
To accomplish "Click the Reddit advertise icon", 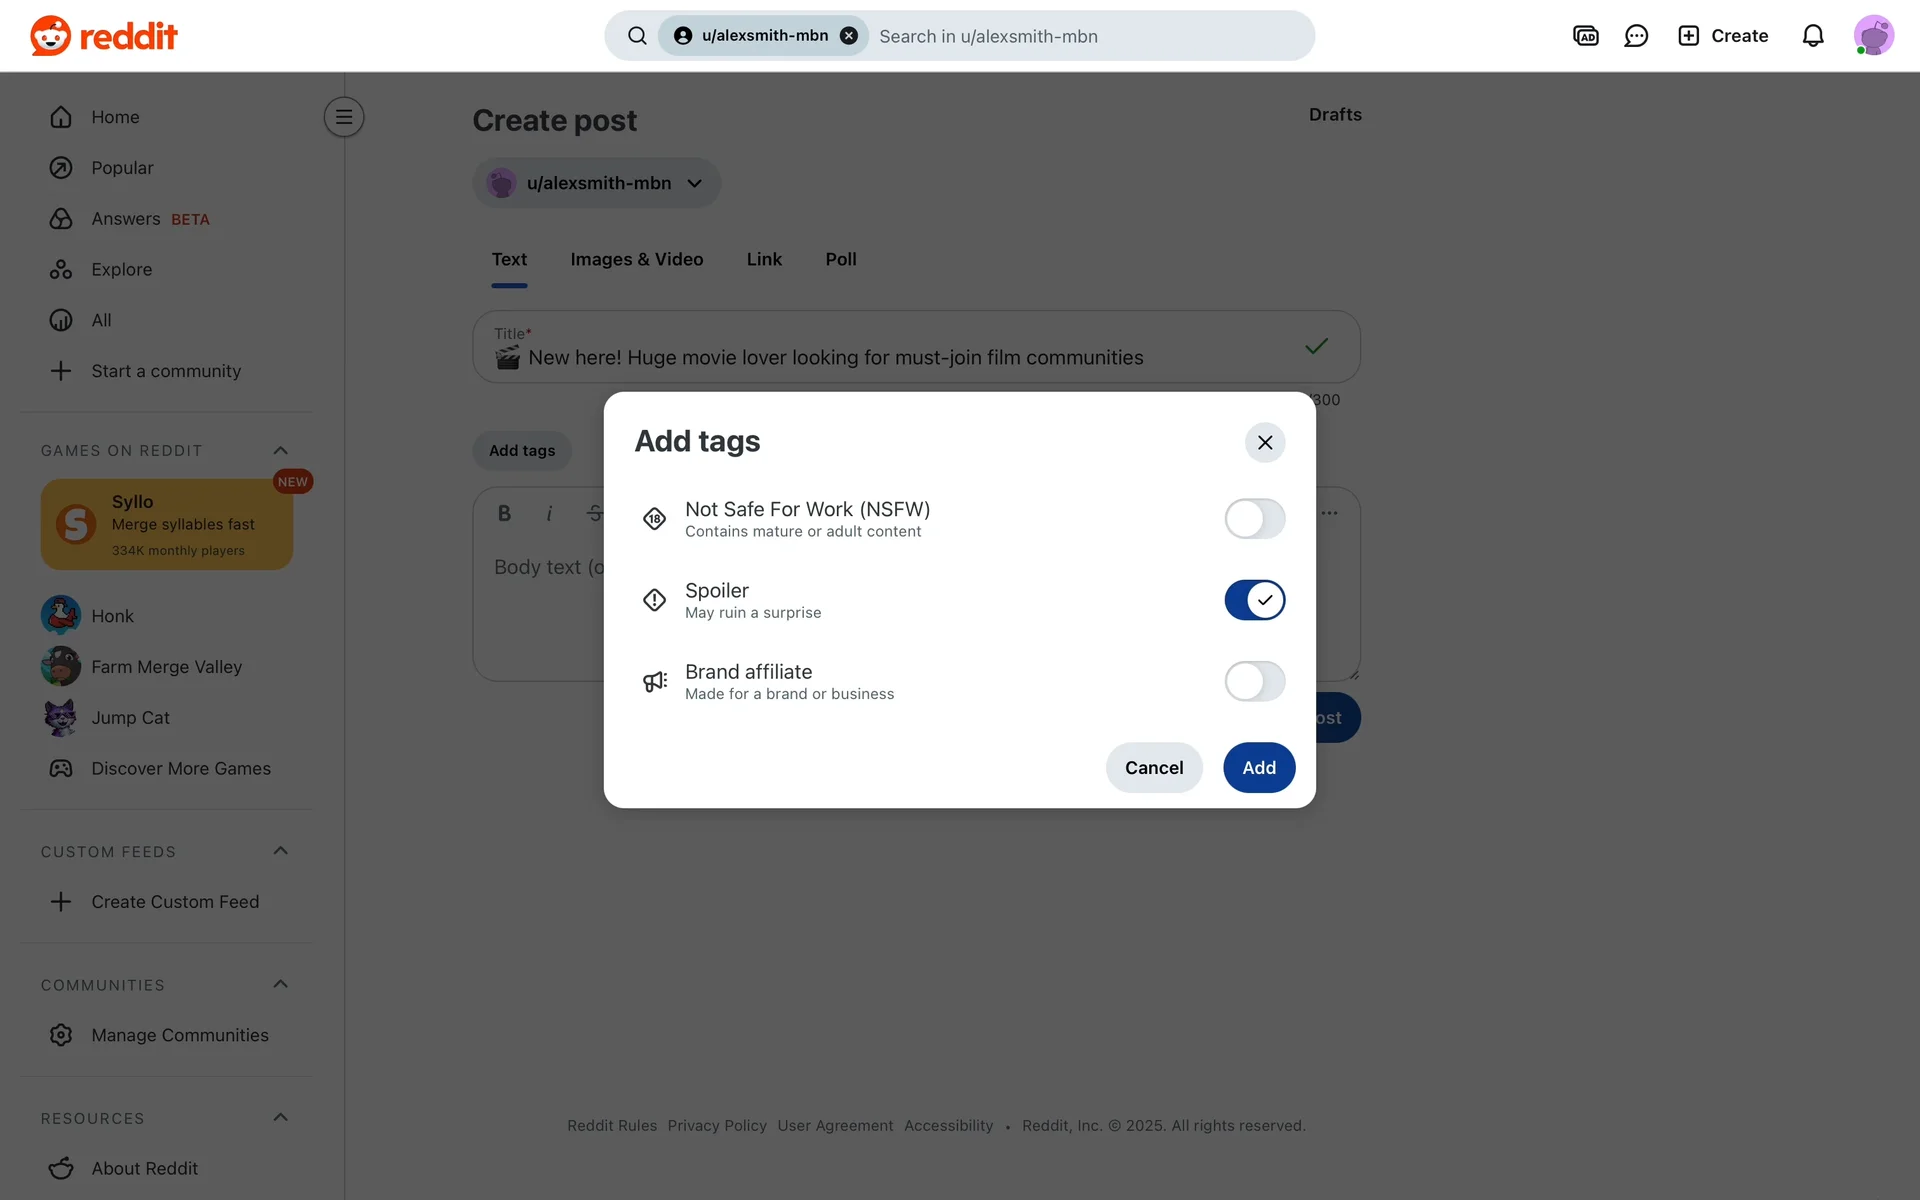I will (1585, 36).
